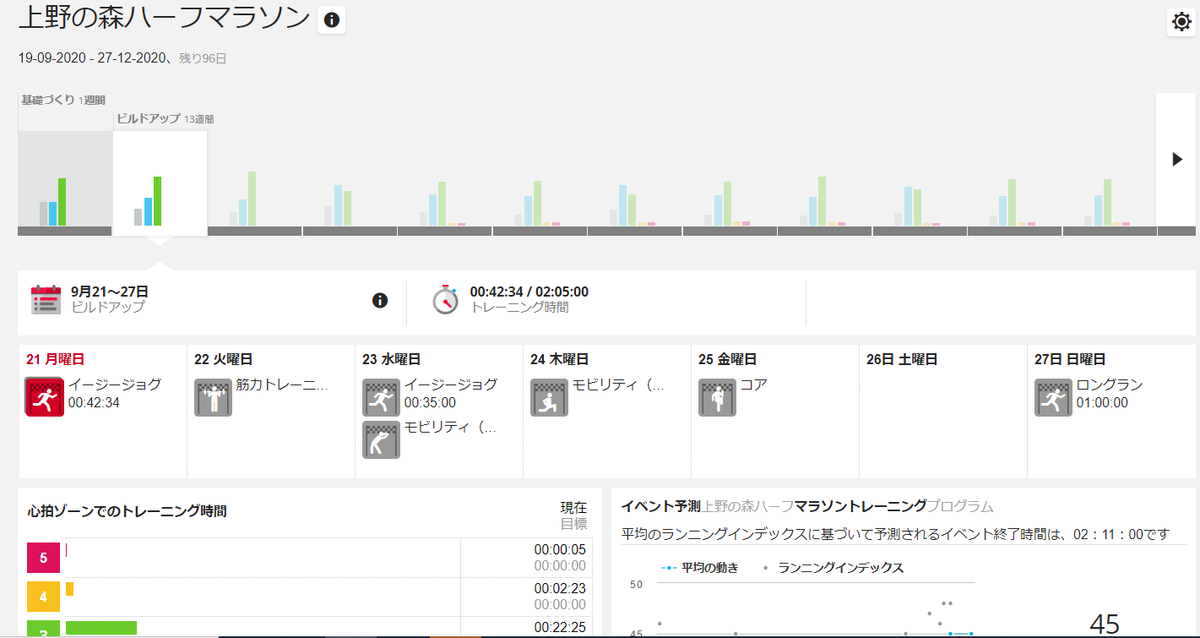This screenshot has height=638, width=1200.
Task: Open info icon for ビルドアップ week
Action: [380, 300]
